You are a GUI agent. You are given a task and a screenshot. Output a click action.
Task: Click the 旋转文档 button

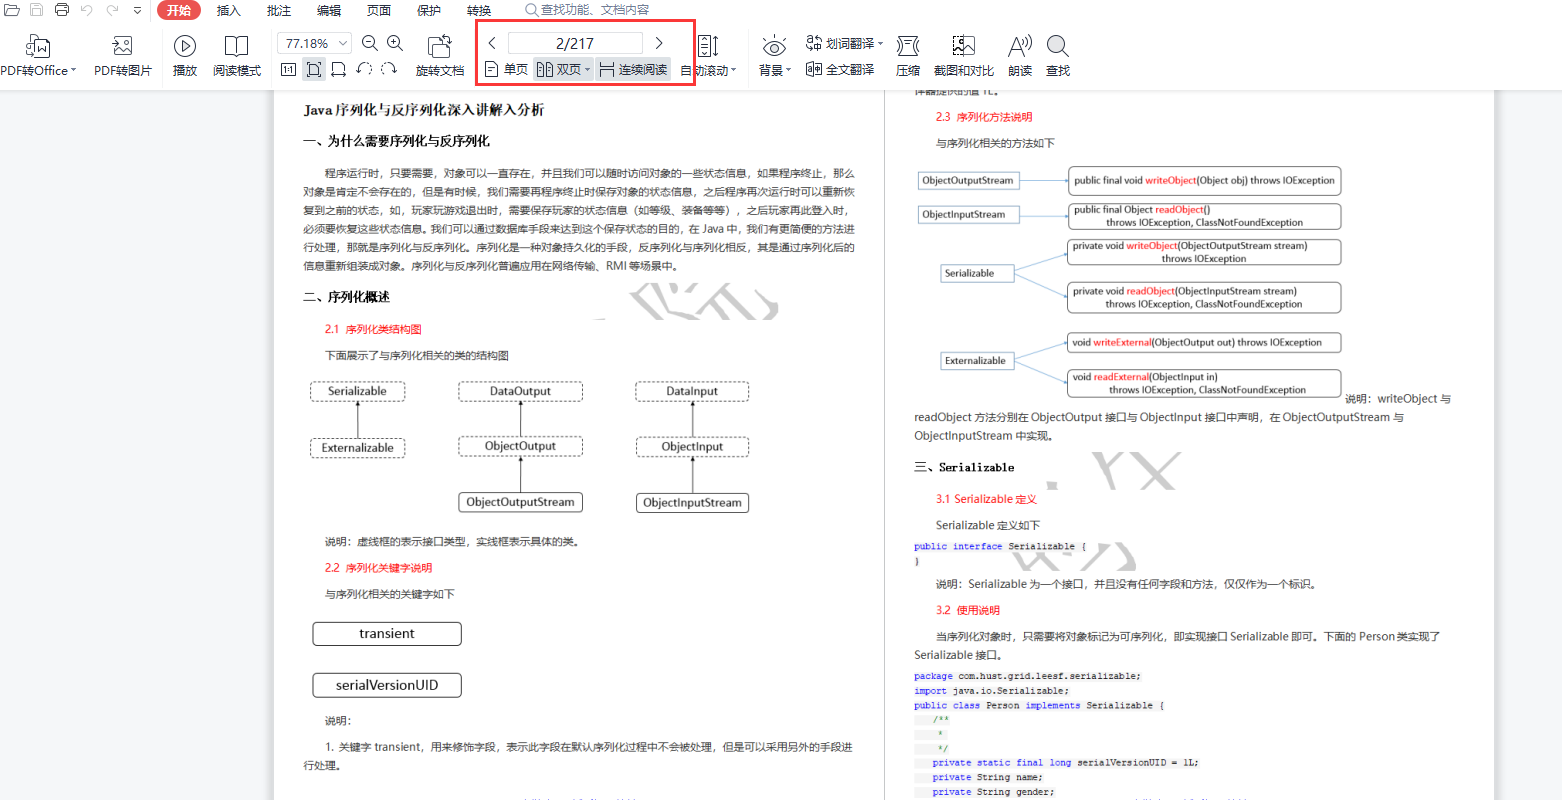[440, 56]
